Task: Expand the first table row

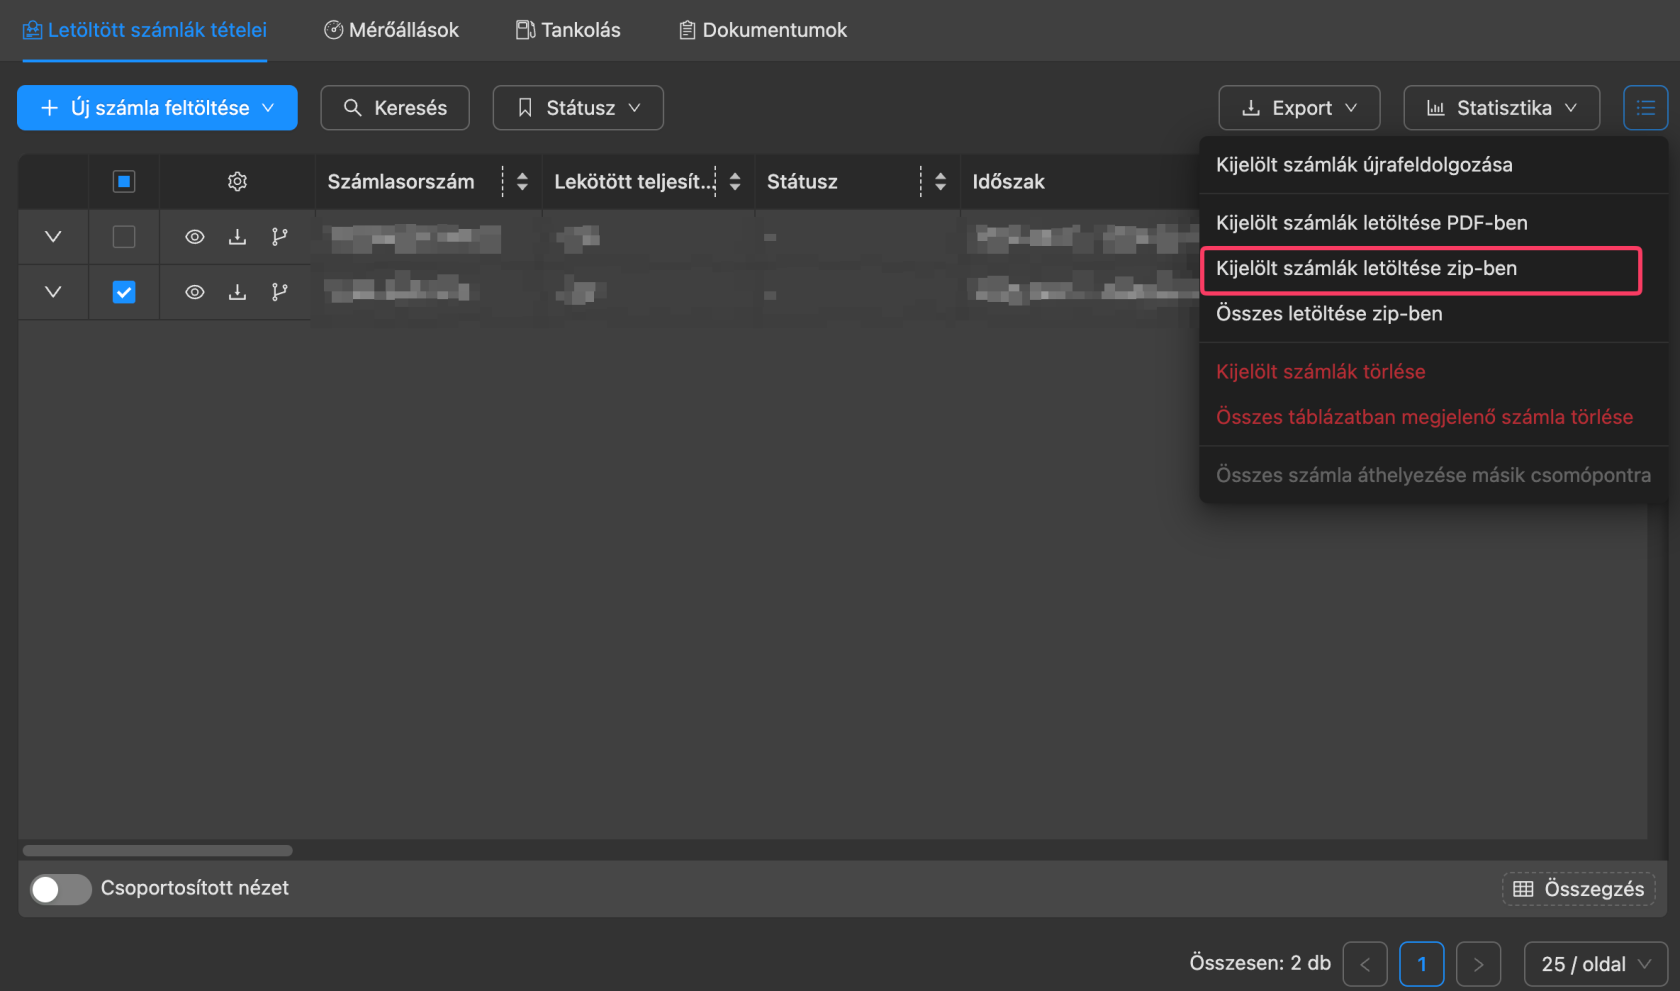Action: [53, 237]
